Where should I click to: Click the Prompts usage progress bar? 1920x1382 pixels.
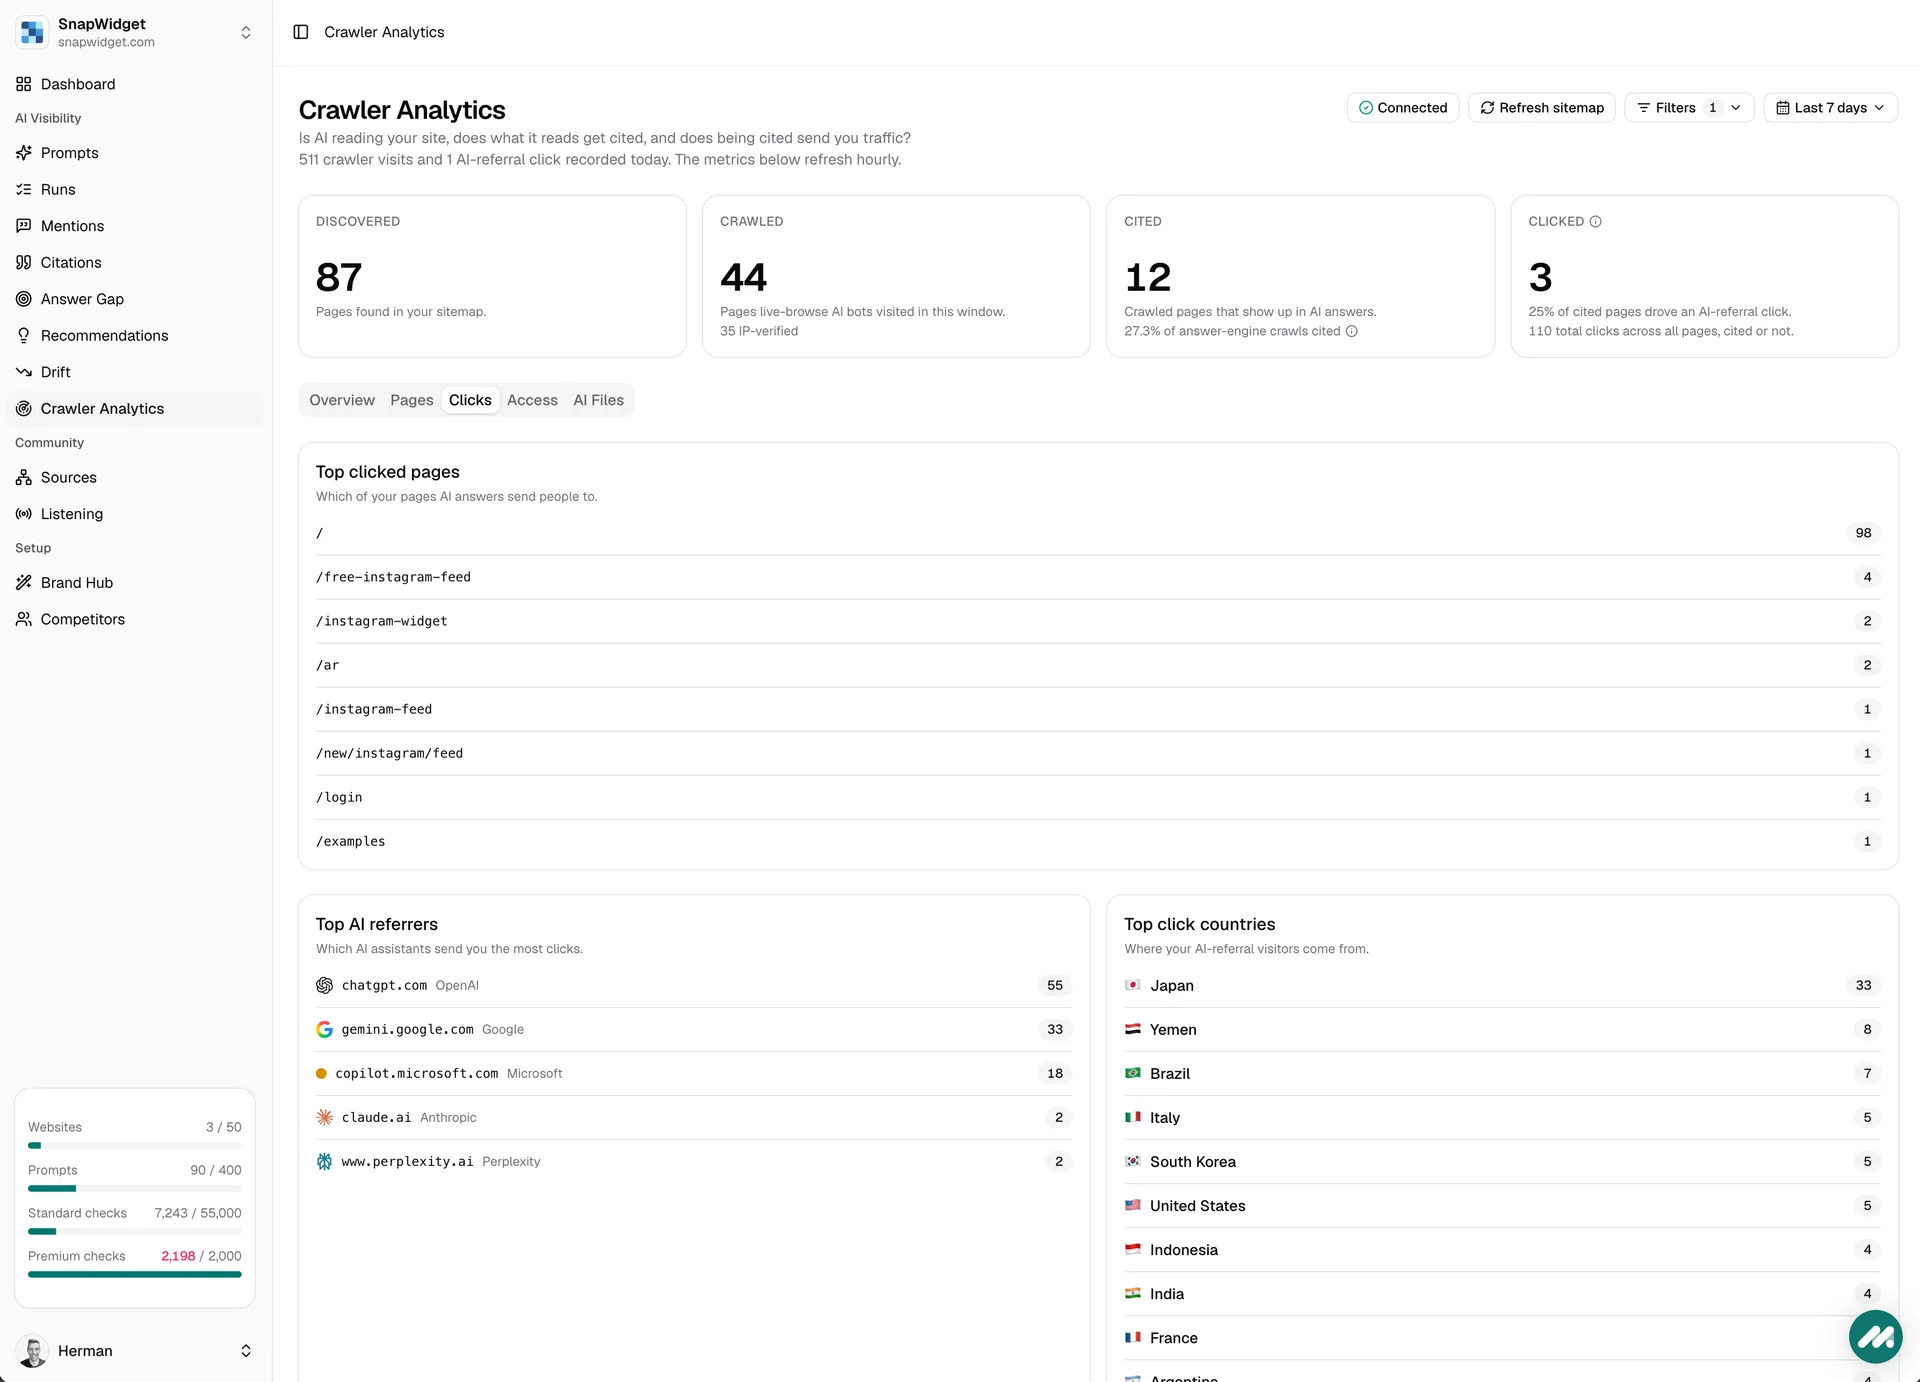click(x=135, y=1188)
